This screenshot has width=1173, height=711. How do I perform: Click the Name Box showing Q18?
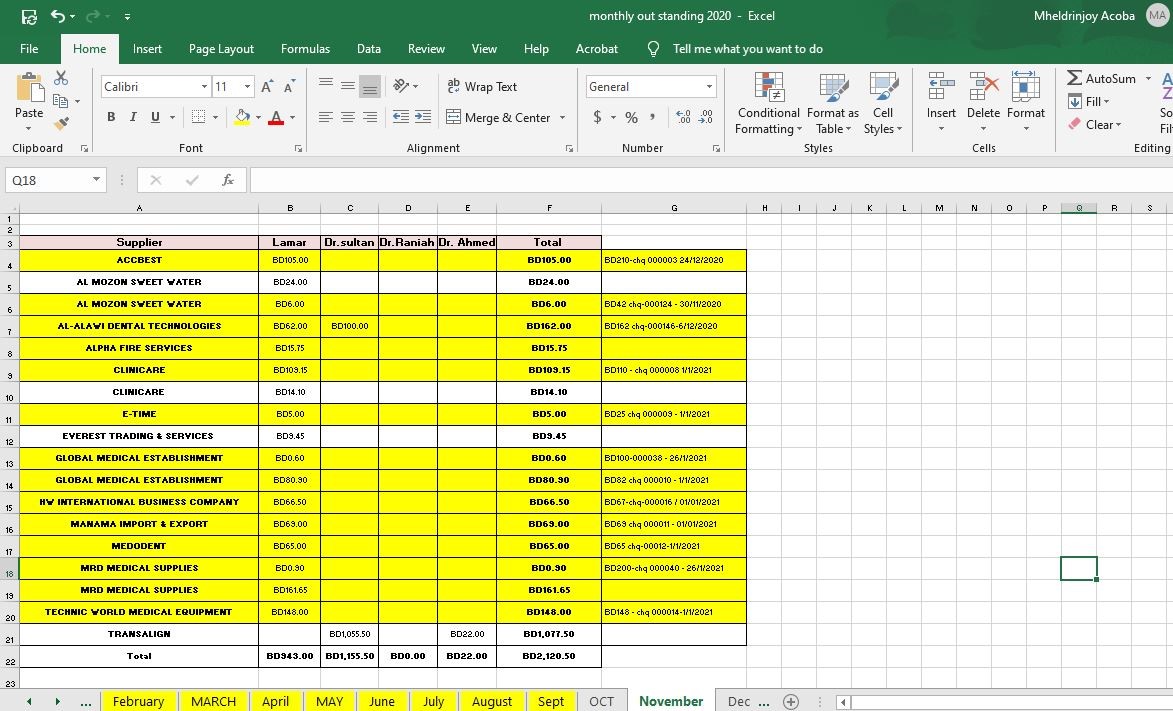tap(47, 180)
